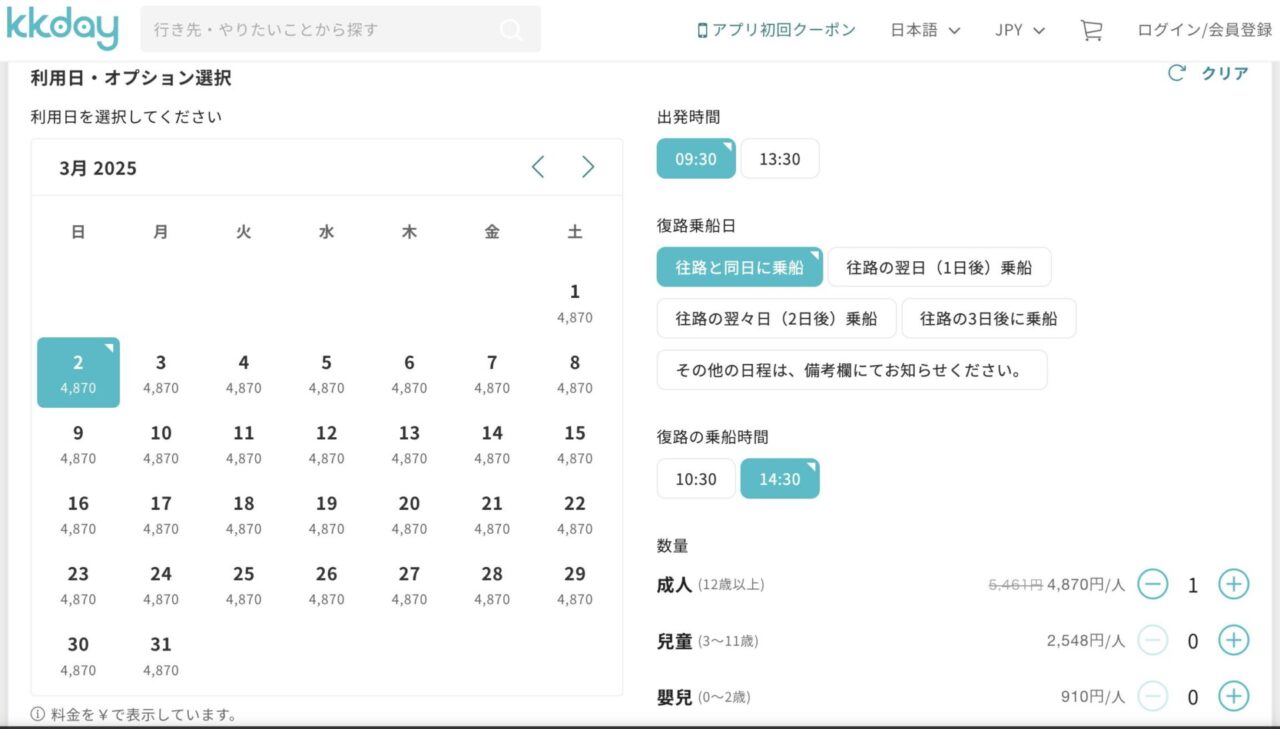
Task: Choose 往路の翌日（1日後）乗船 option
Action: click(x=940, y=267)
